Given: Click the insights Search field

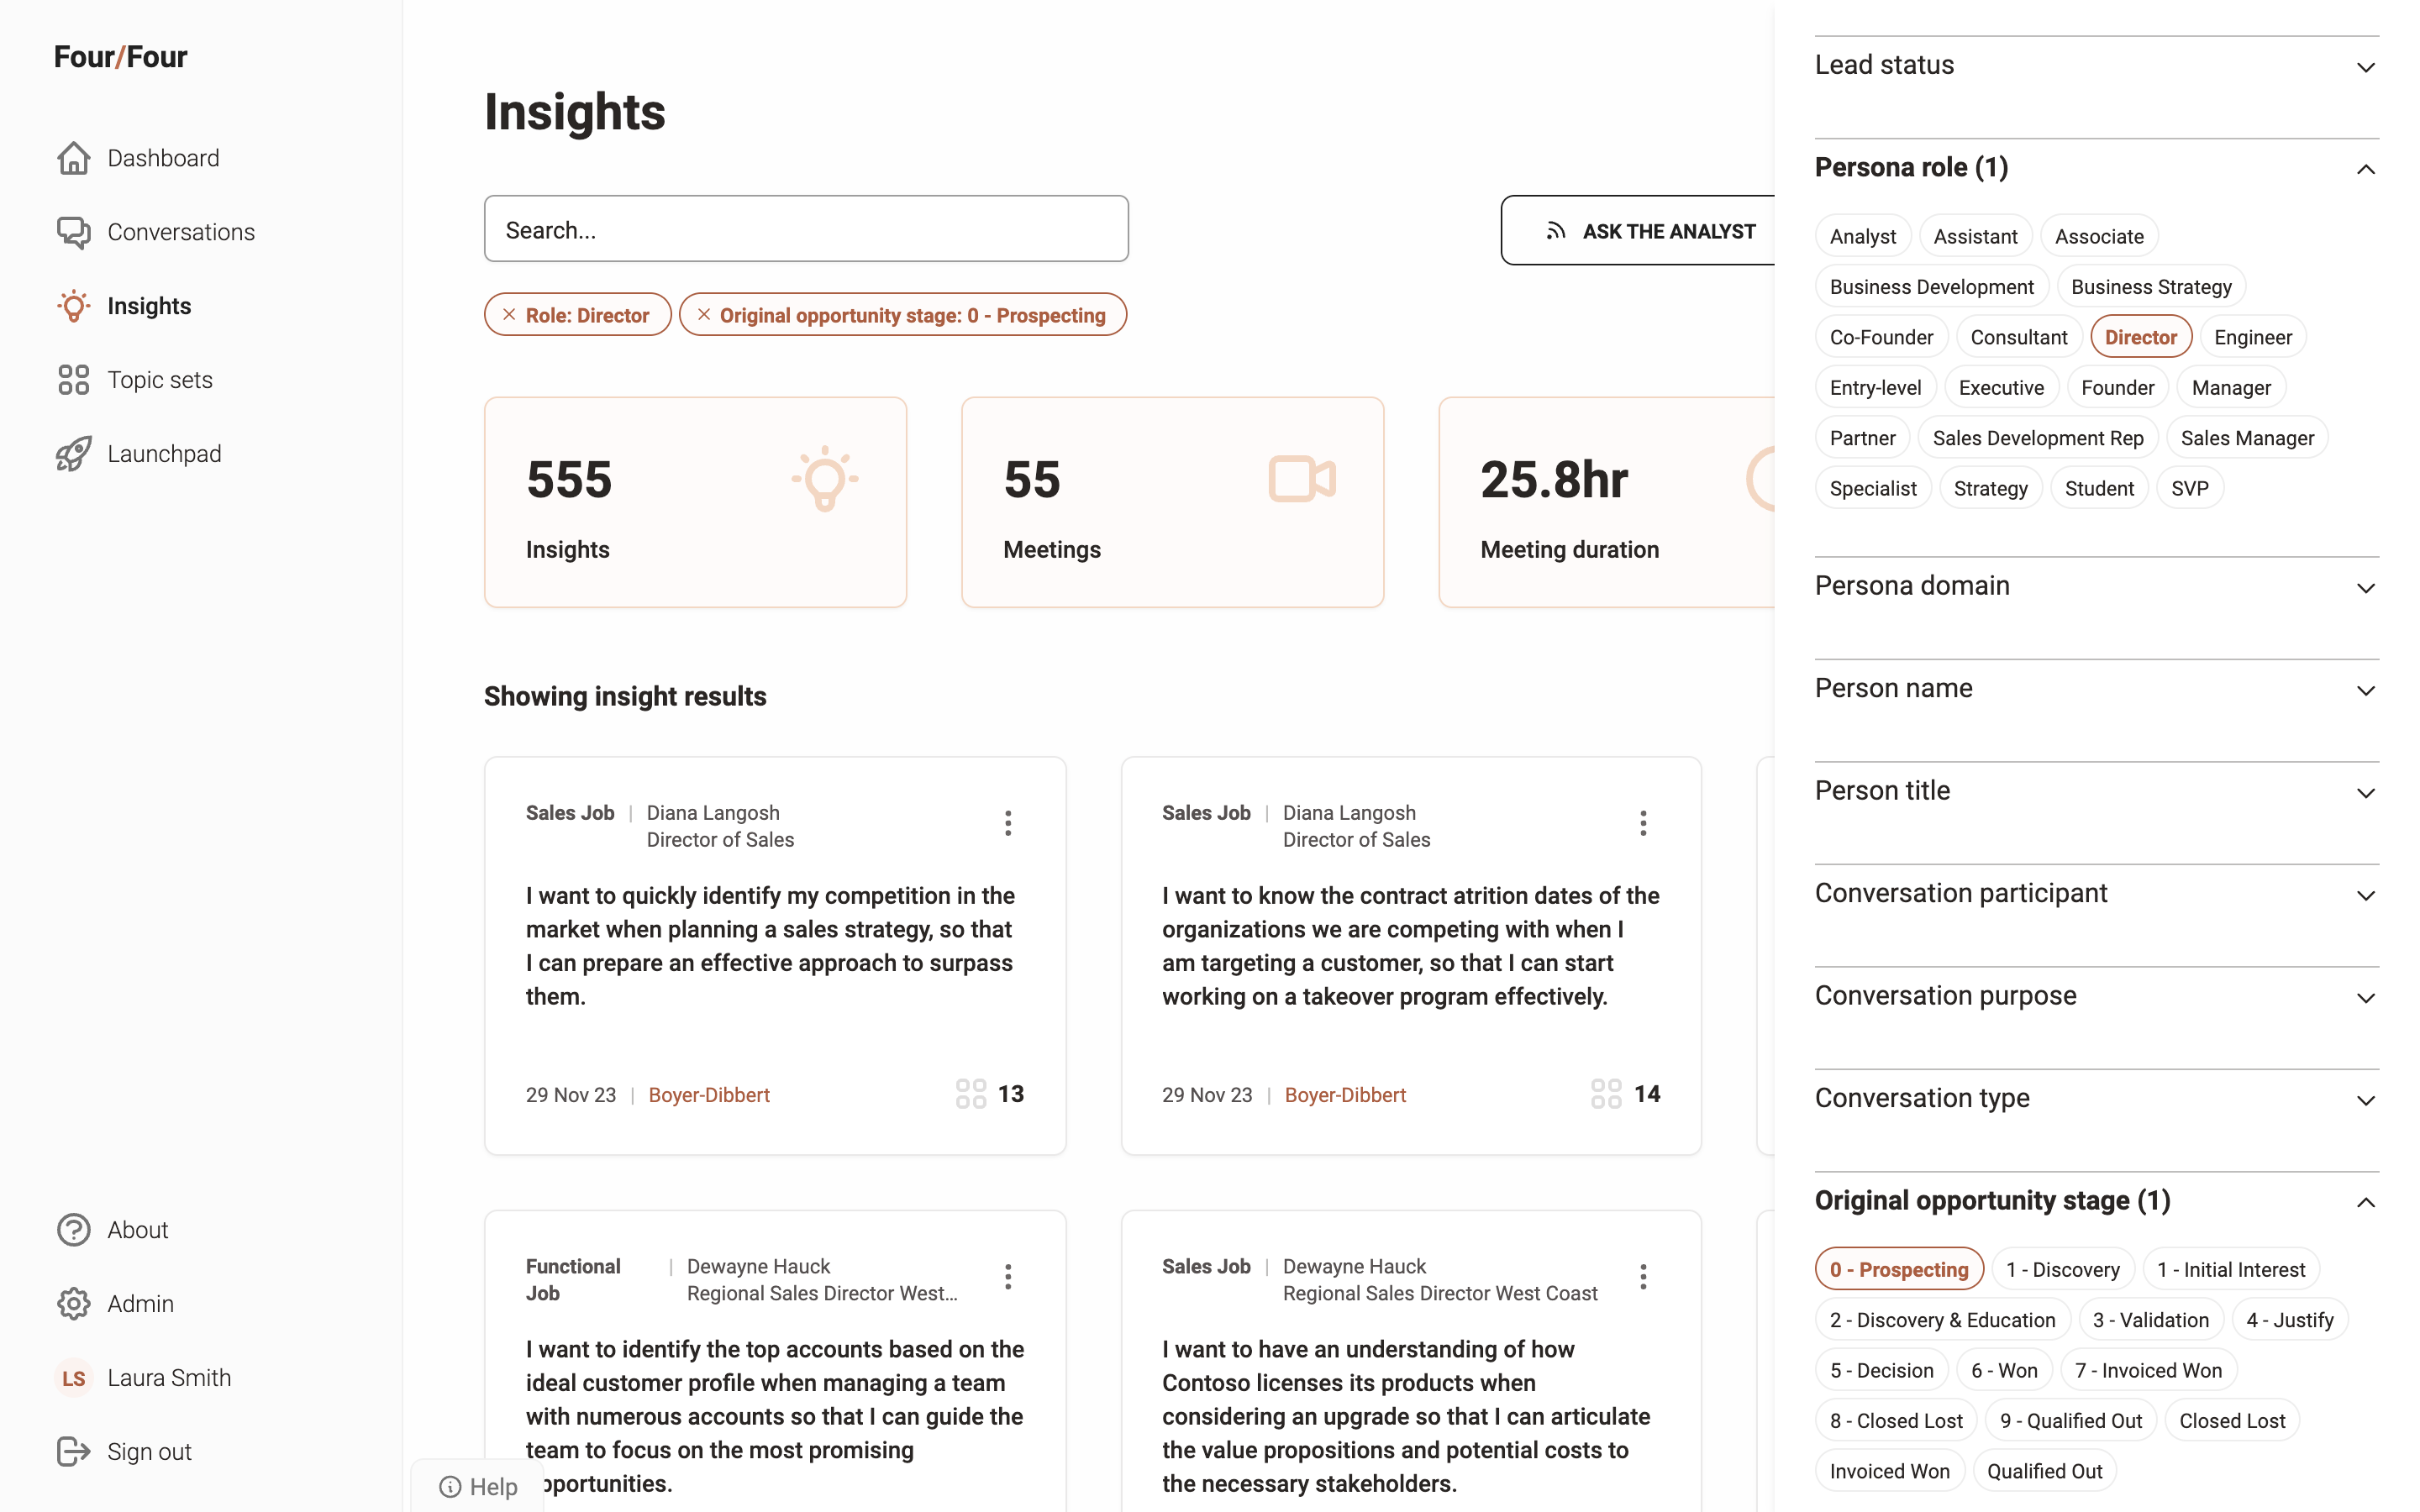Looking at the screenshot, I should [806, 229].
